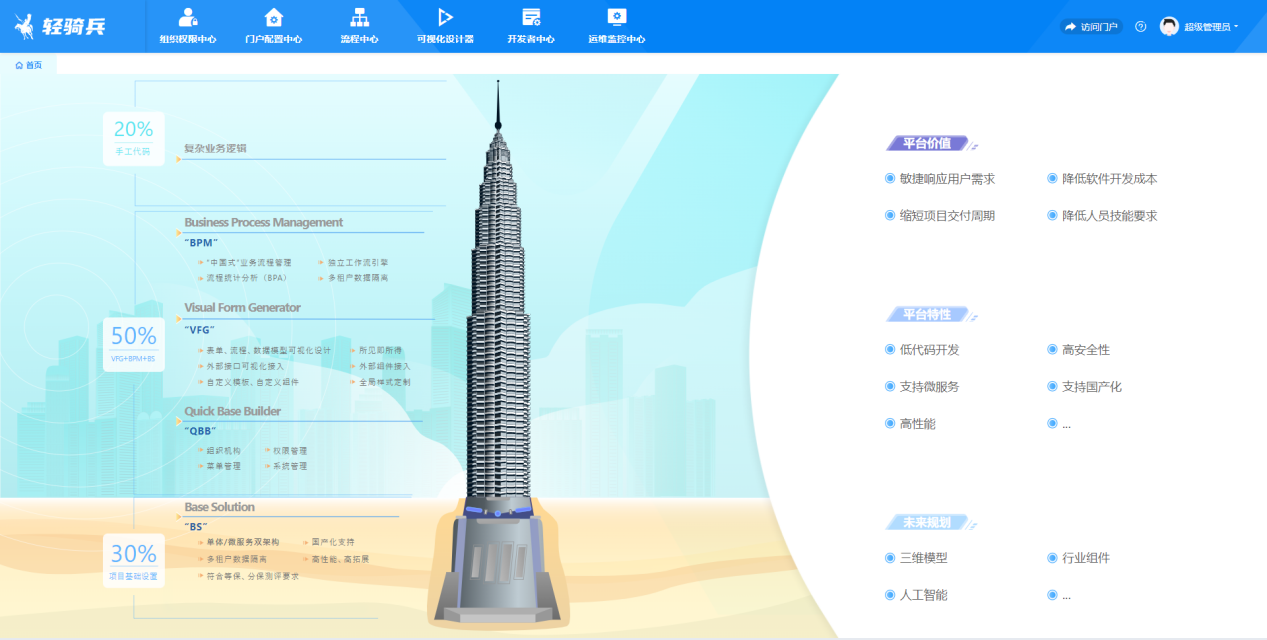Select the 降低软件开发成本 bullet item
1267x640 pixels.
coord(1108,179)
